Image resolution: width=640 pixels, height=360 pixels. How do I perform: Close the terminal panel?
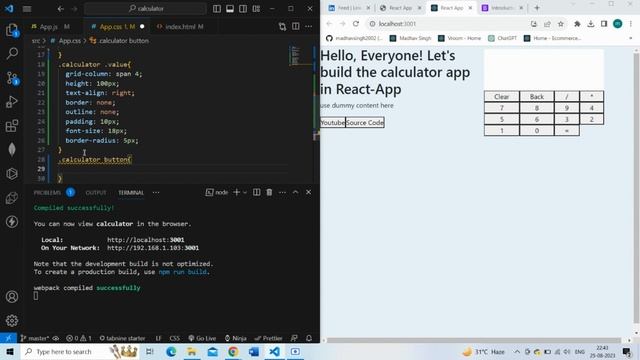click(x=309, y=192)
